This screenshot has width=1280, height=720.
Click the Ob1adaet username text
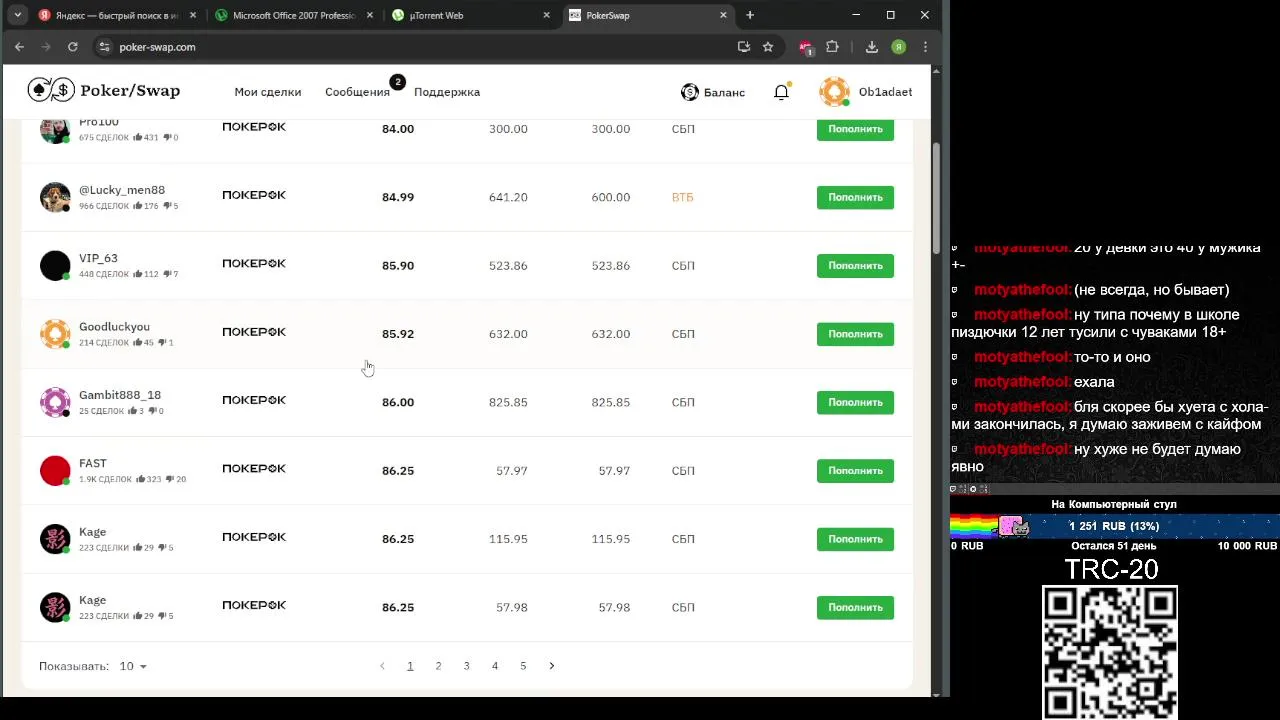pos(885,92)
